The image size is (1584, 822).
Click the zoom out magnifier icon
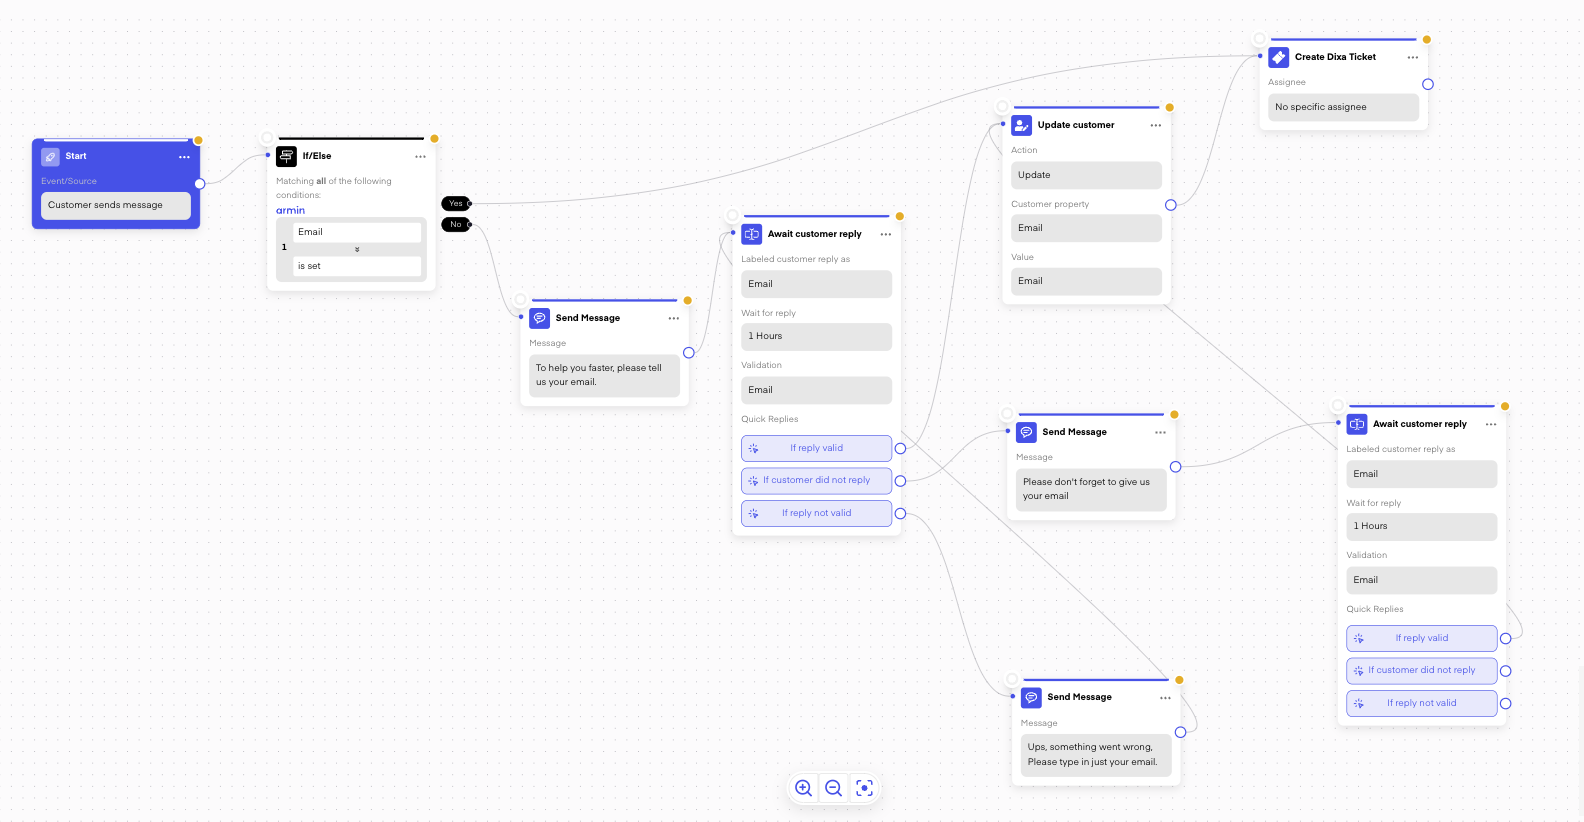click(833, 788)
